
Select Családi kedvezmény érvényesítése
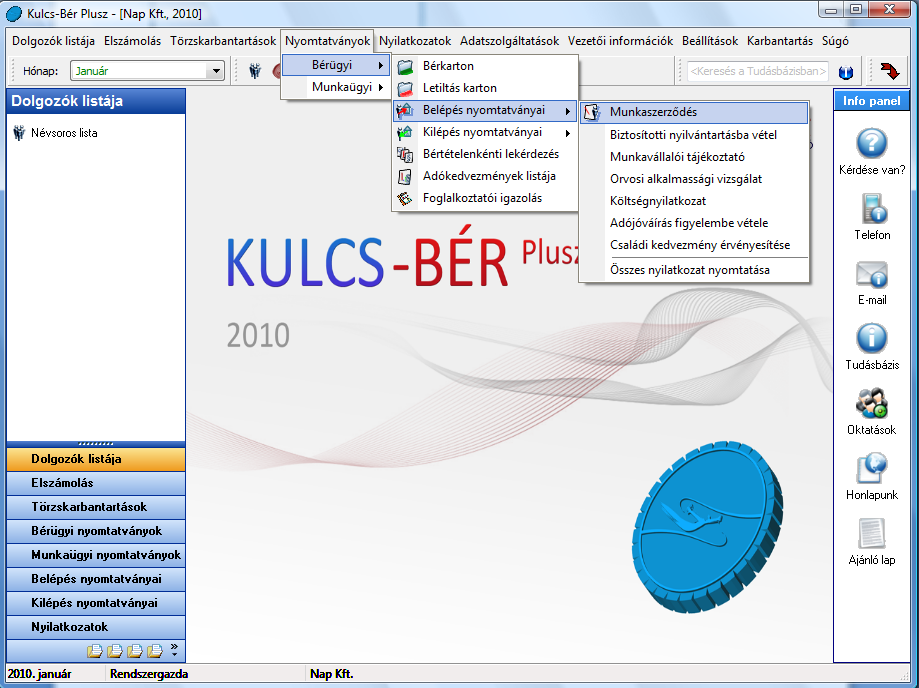pyautogui.click(x=694, y=245)
